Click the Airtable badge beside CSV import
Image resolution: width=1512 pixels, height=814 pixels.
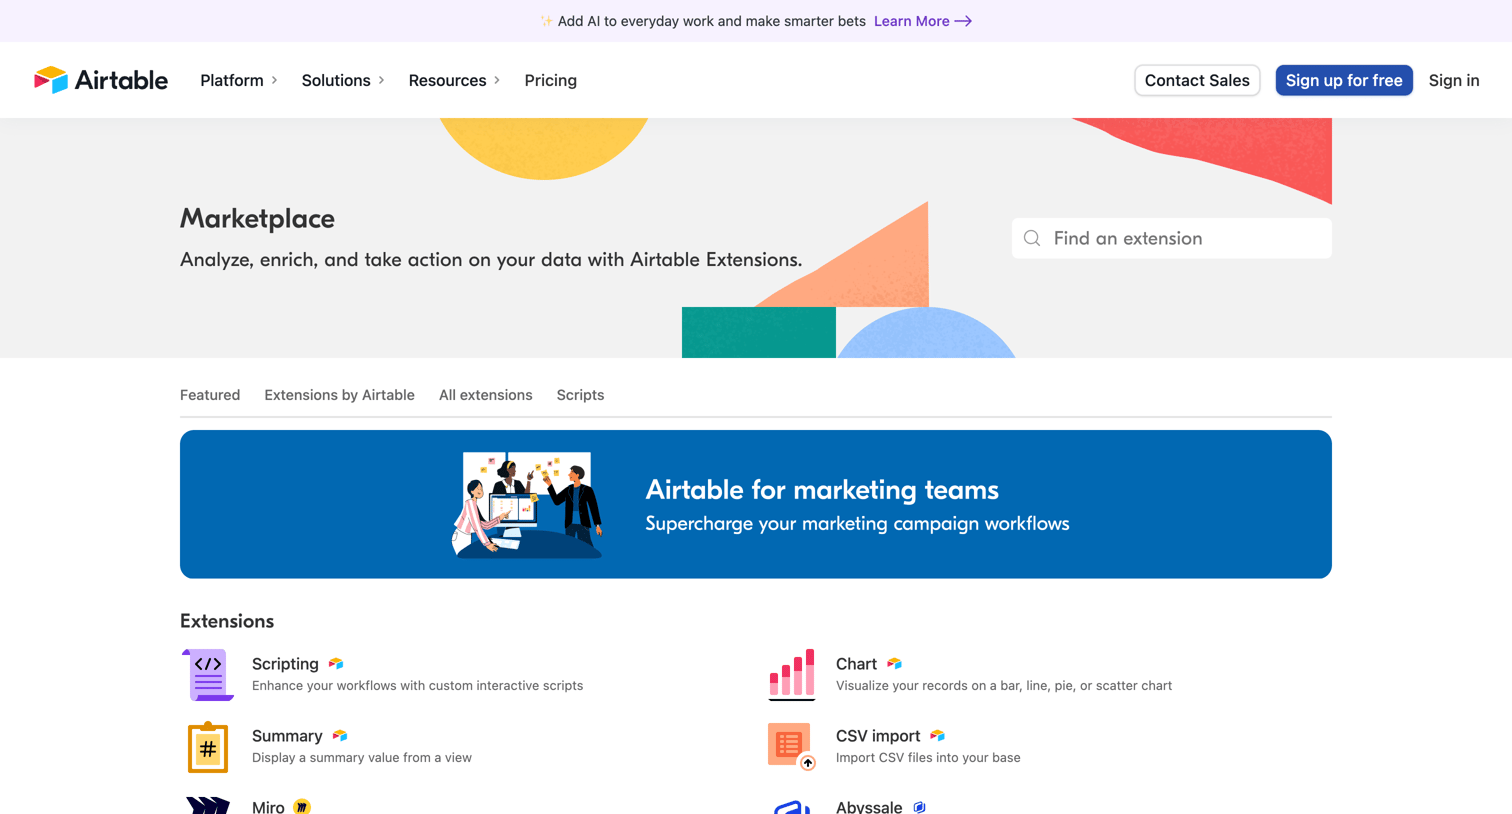point(937,736)
